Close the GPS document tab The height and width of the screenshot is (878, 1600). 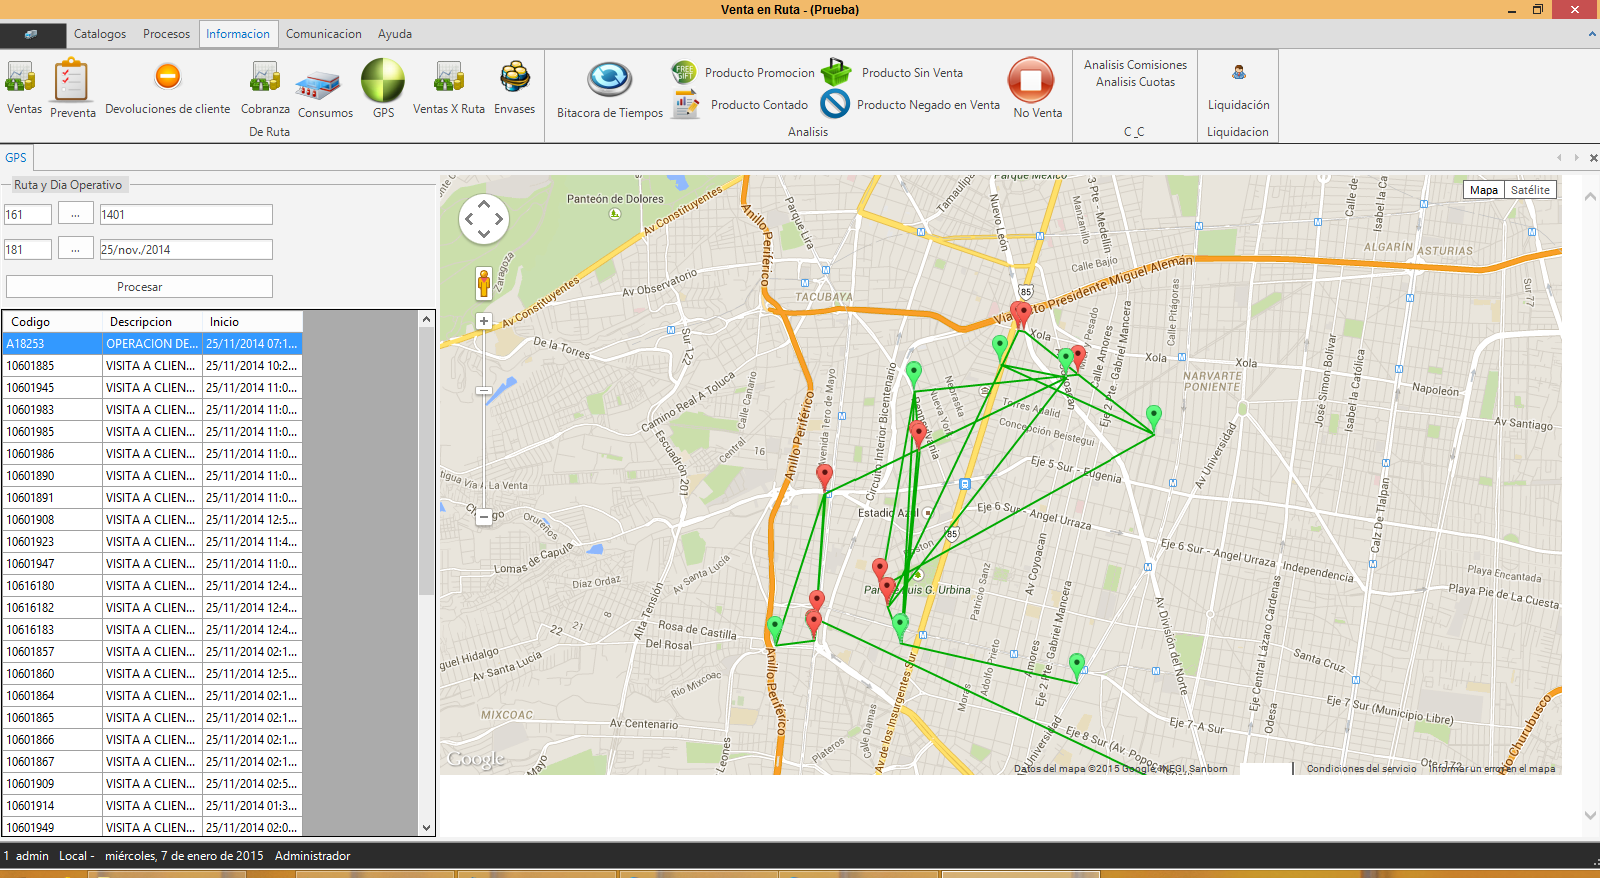1593,158
